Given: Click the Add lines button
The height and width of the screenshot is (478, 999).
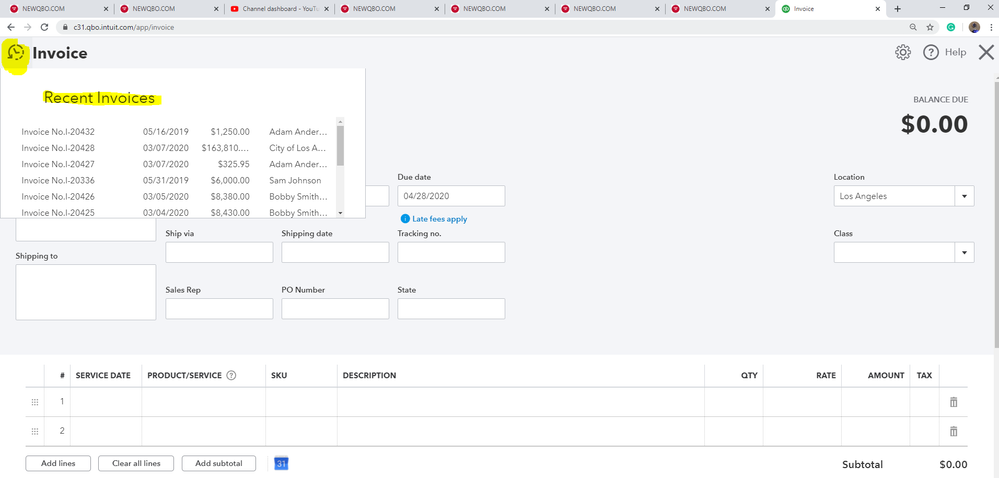Looking at the screenshot, I should click(58, 464).
